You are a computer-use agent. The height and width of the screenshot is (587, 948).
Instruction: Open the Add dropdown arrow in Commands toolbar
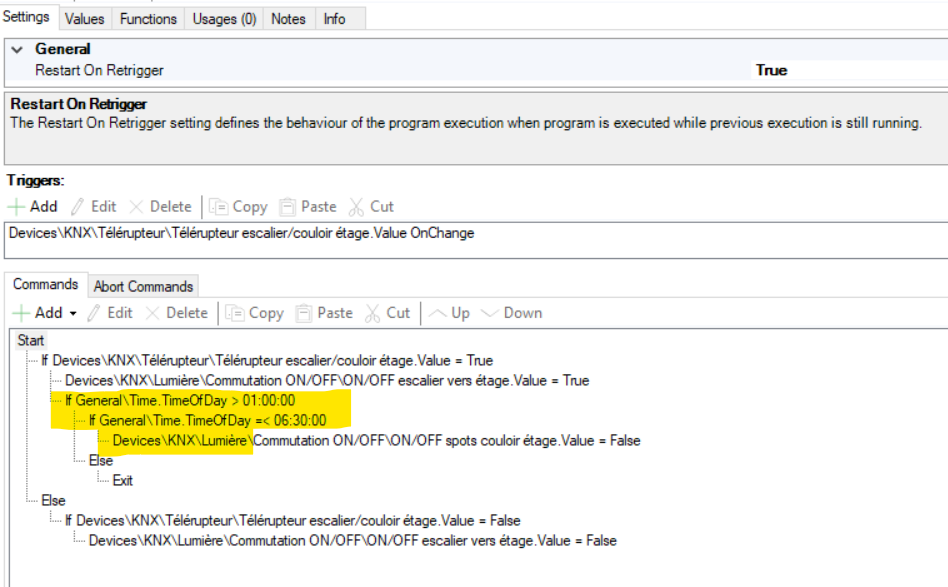click(73, 313)
